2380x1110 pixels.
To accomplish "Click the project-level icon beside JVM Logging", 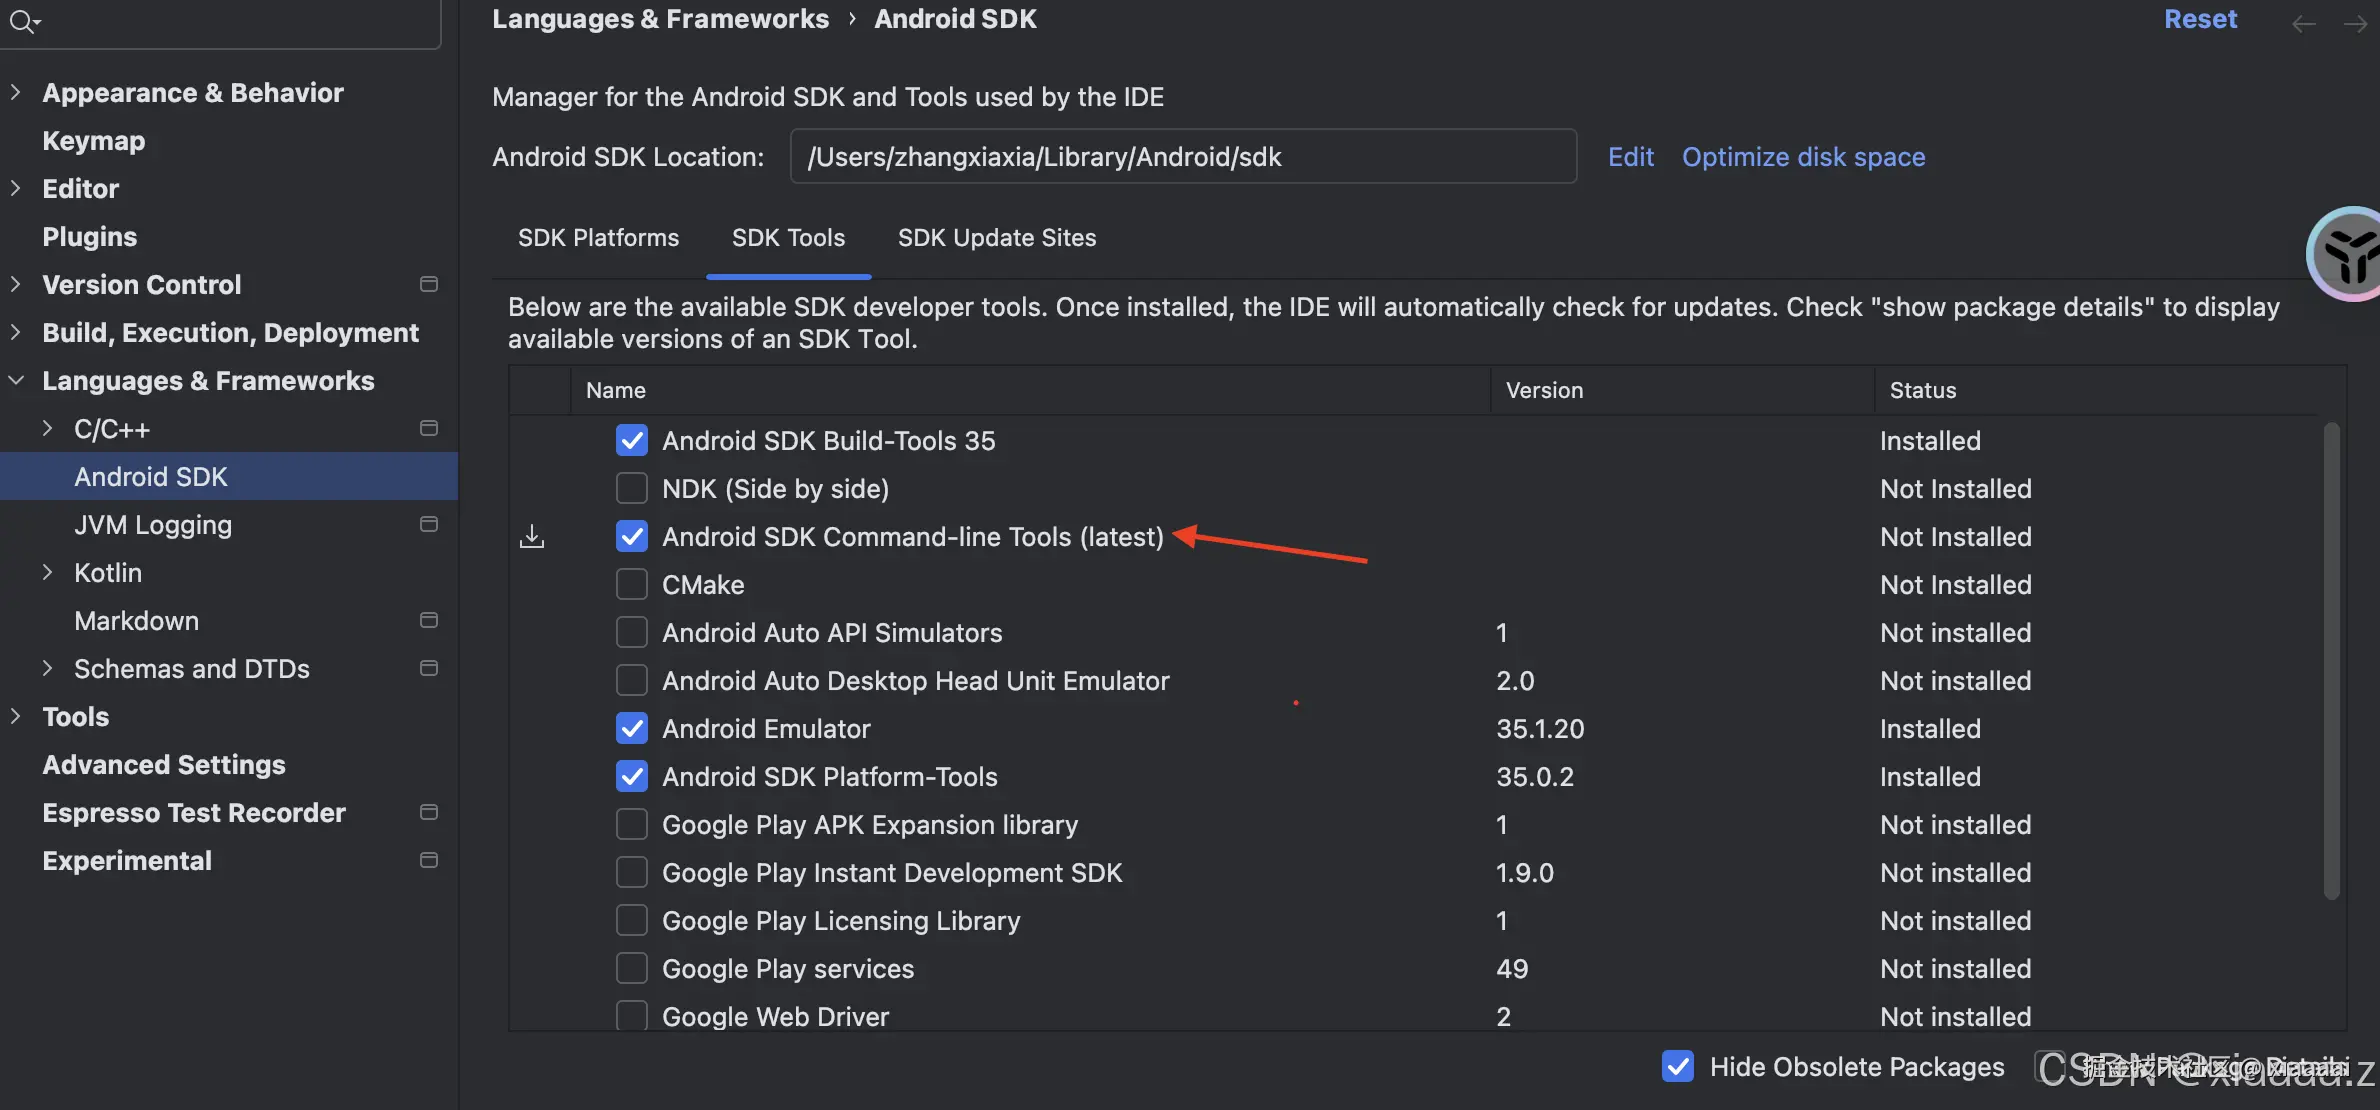I will (429, 525).
